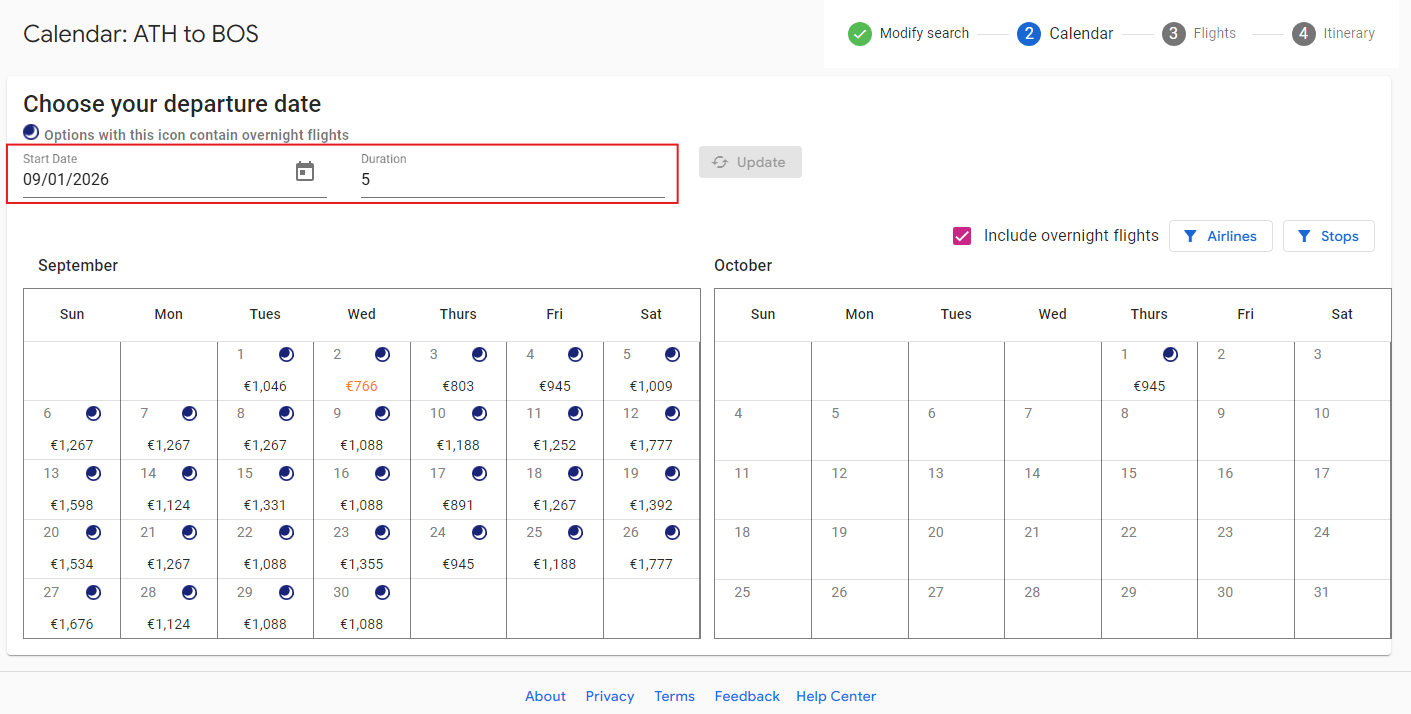Click the overnight moon icon on October 1

(x=1170, y=354)
